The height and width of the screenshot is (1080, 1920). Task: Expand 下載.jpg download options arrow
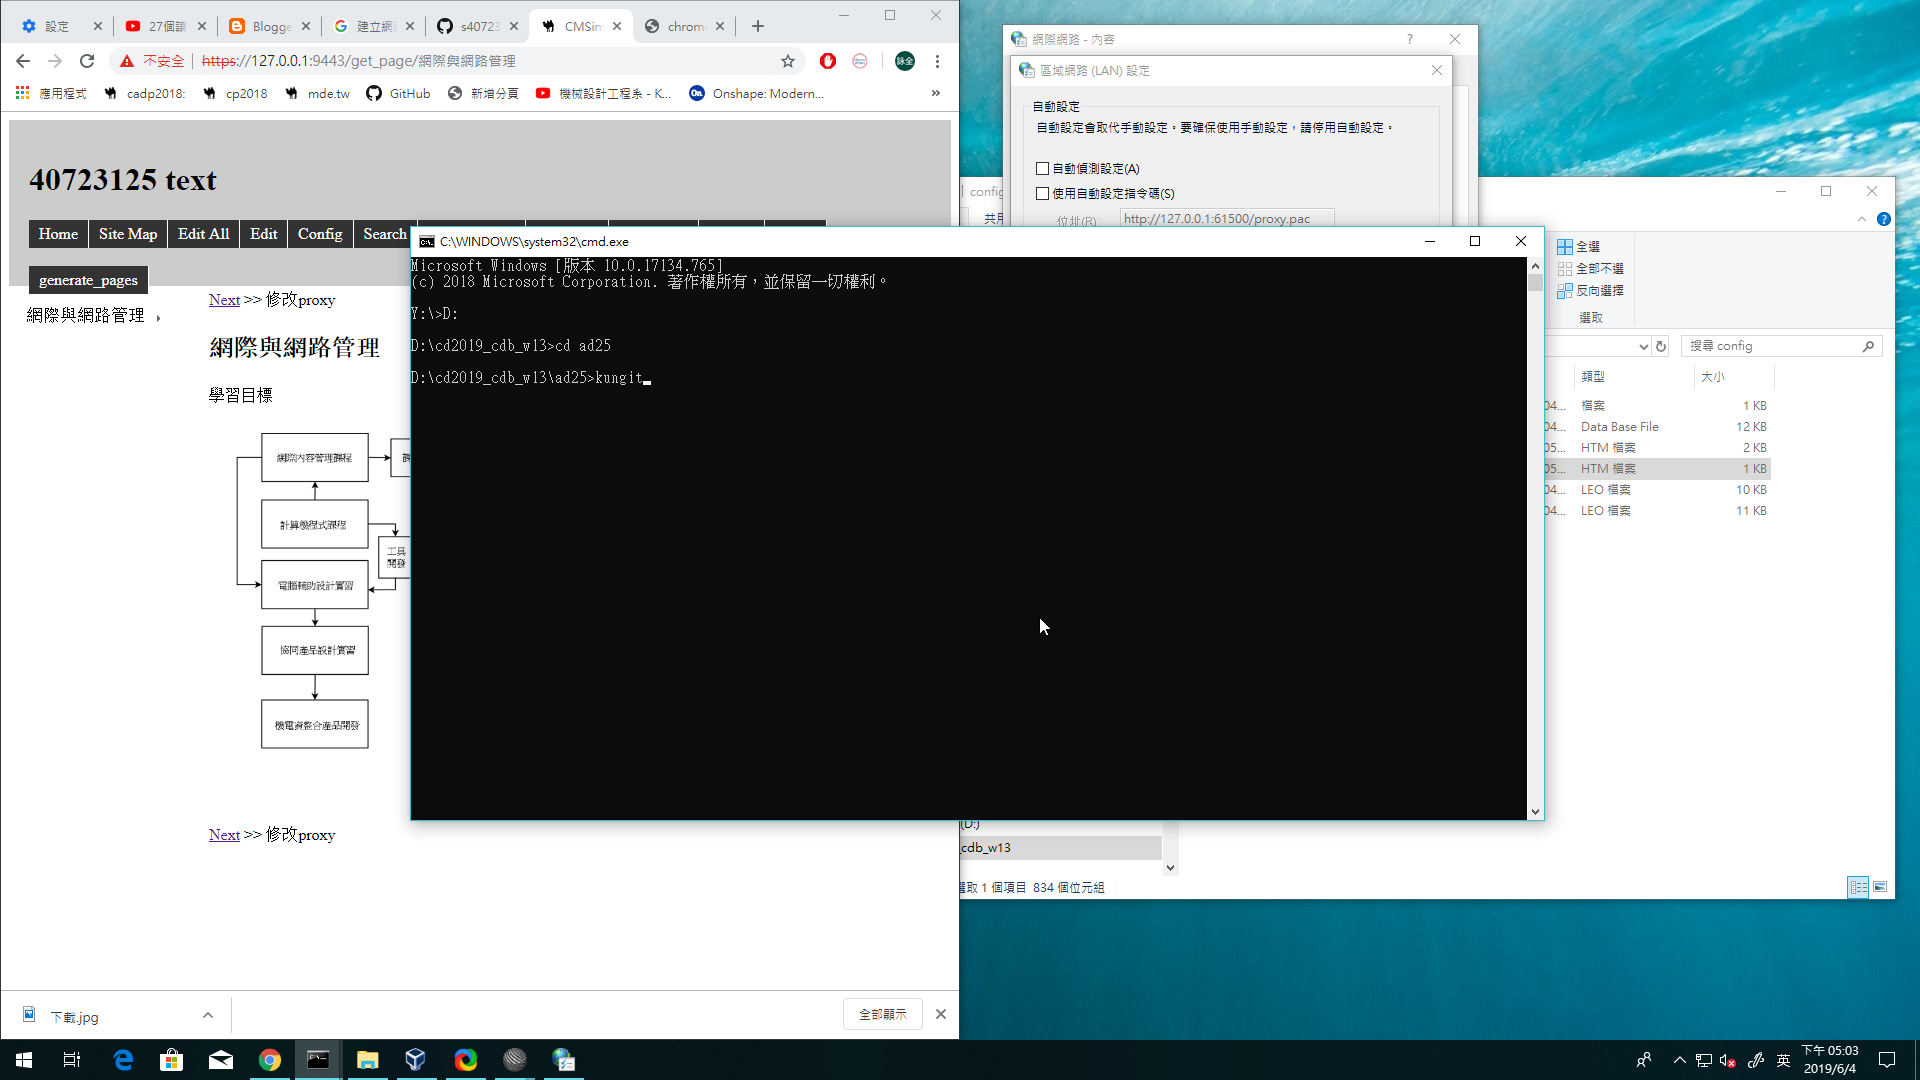[x=208, y=1015]
